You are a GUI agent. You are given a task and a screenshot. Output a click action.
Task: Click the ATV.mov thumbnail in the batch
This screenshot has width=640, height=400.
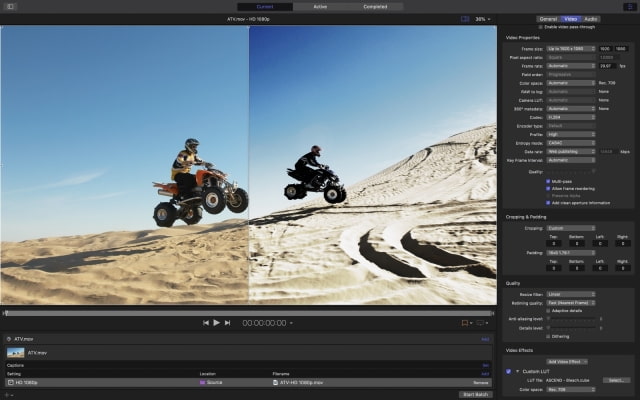click(x=16, y=352)
